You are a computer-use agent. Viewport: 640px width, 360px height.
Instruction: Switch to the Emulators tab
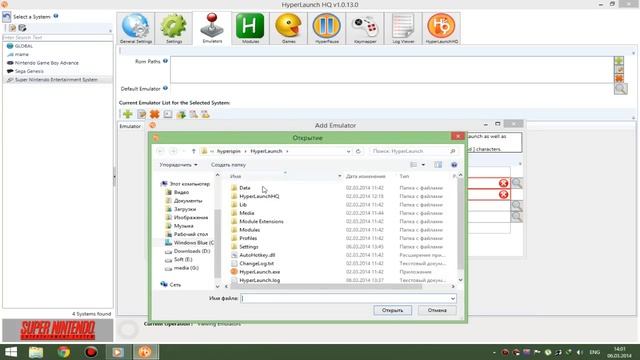(x=212, y=28)
